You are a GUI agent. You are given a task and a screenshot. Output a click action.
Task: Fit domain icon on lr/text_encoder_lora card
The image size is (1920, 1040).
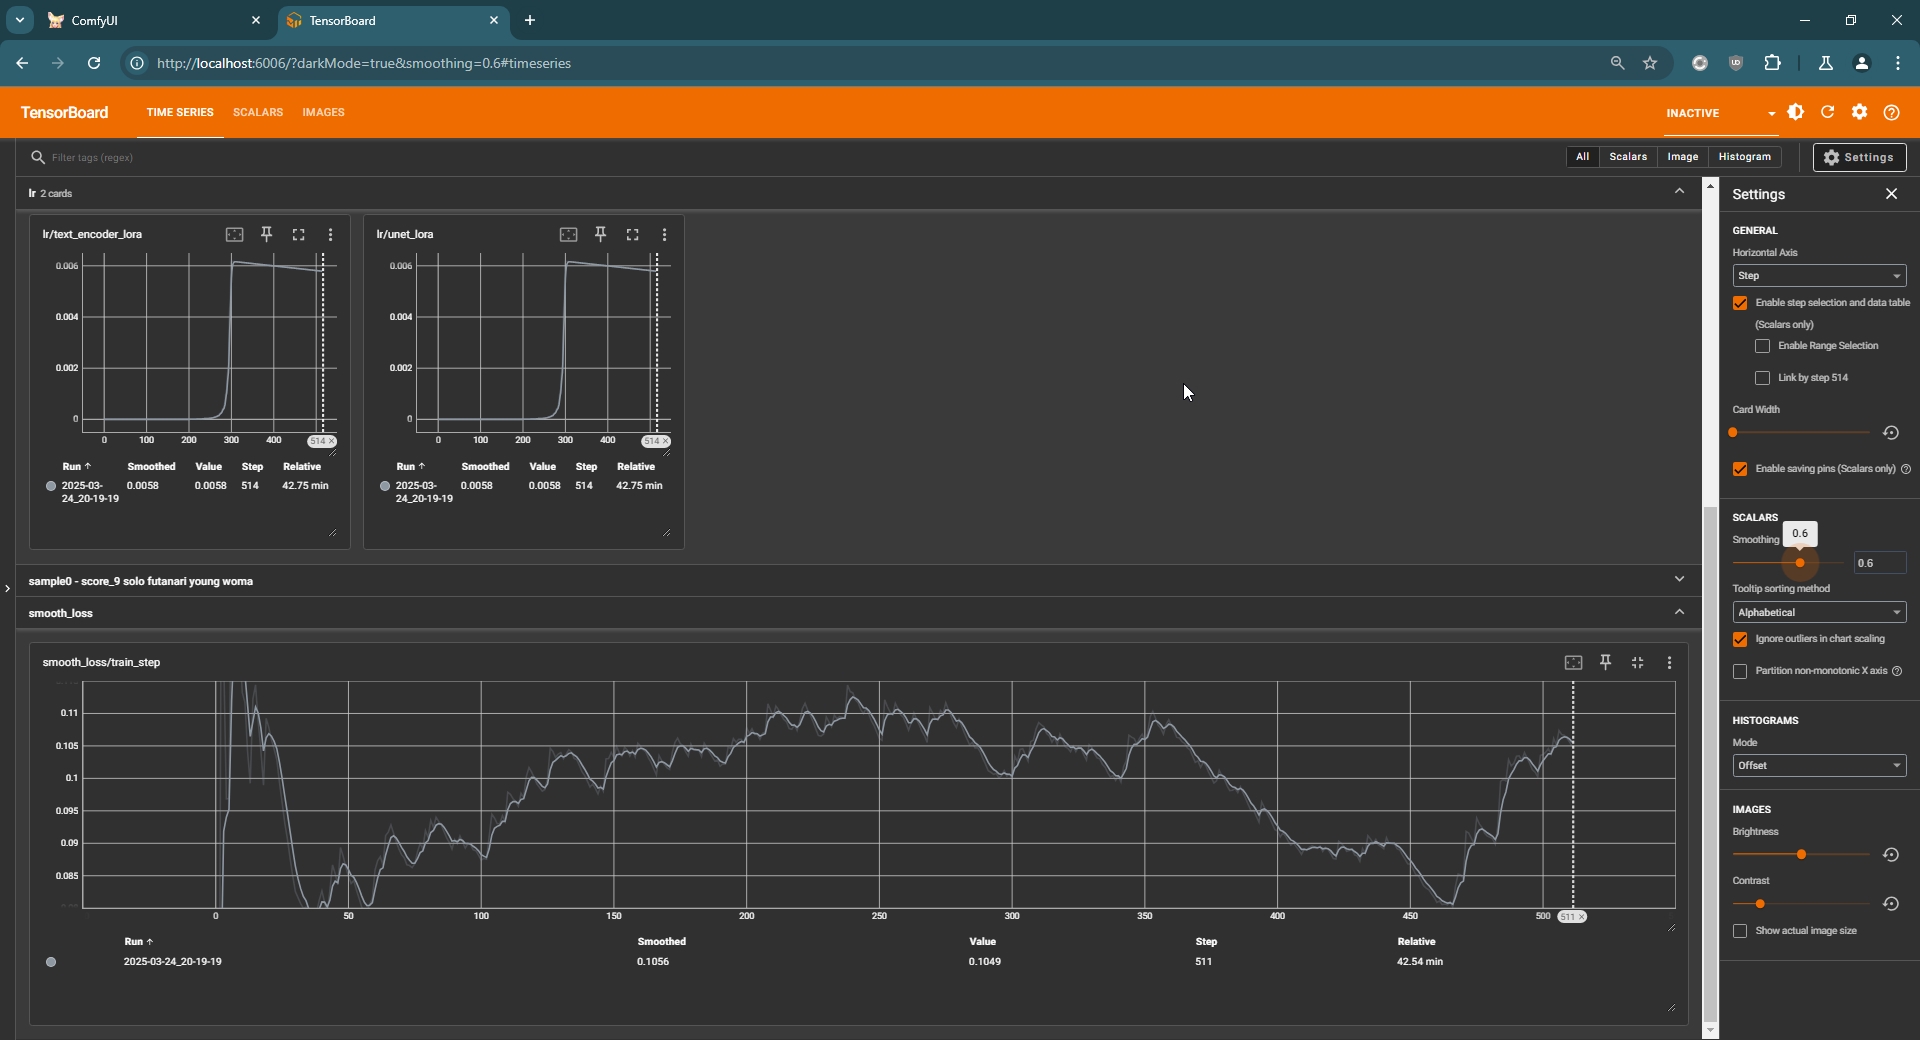pos(234,234)
